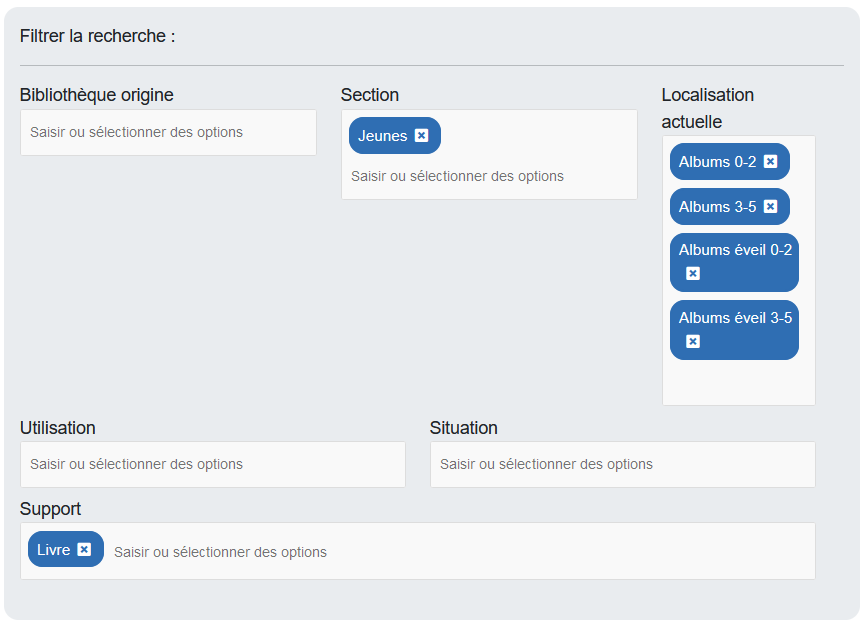Open the Utilisation options selector
This screenshot has width=866, height=627.
(212, 464)
